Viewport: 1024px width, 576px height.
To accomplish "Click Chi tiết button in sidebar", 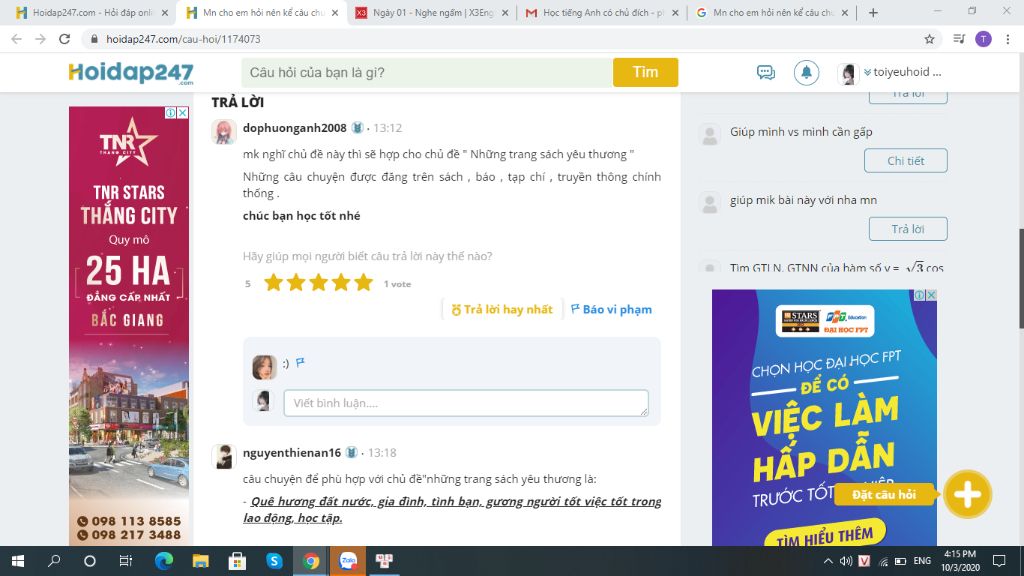I will click(x=906, y=161).
